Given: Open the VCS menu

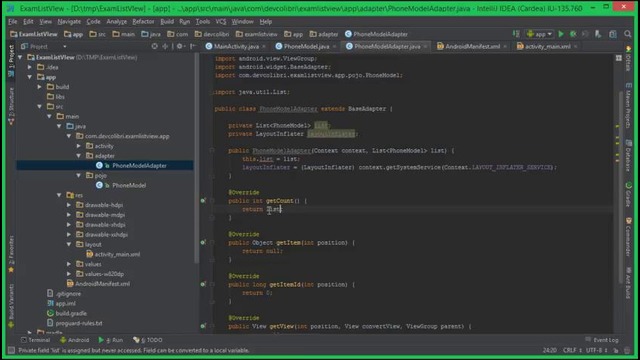Looking at the screenshot, I should (x=220, y=22).
